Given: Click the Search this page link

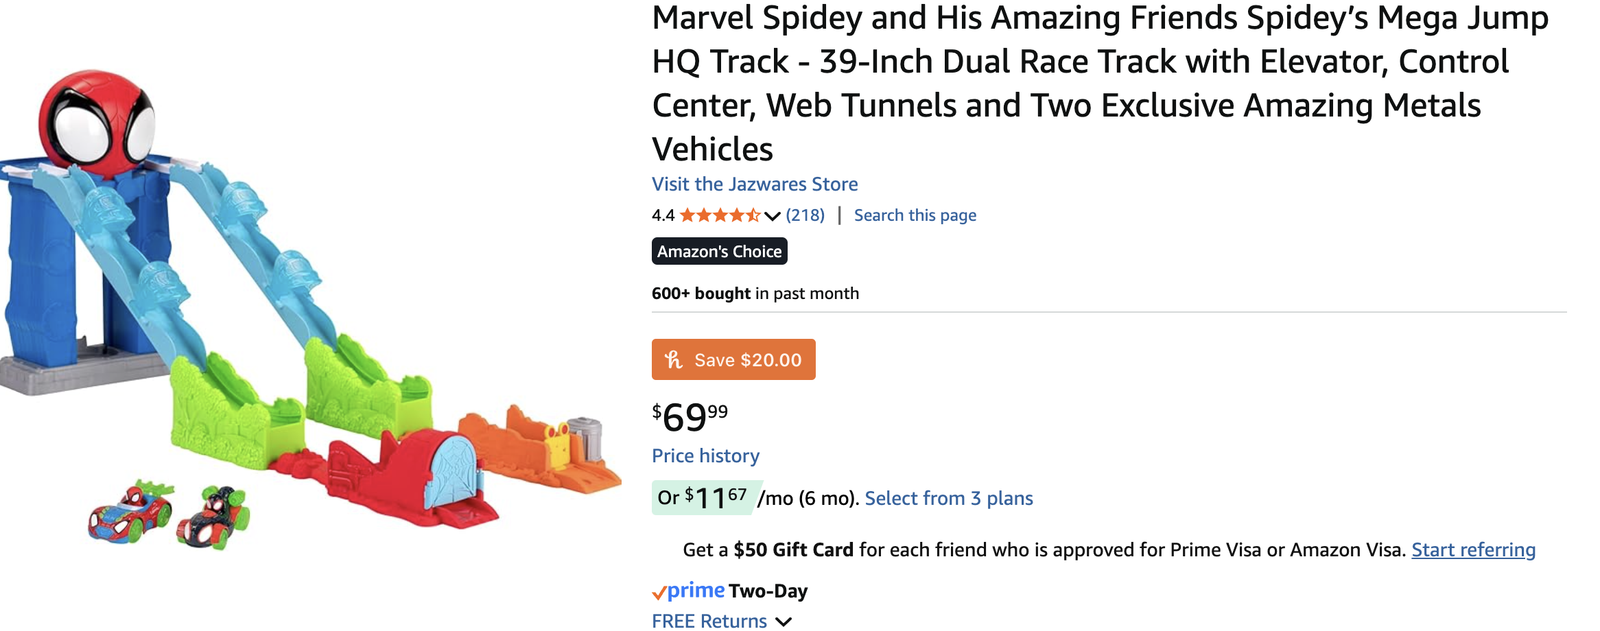Looking at the screenshot, I should pyautogui.click(x=914, y=215).
